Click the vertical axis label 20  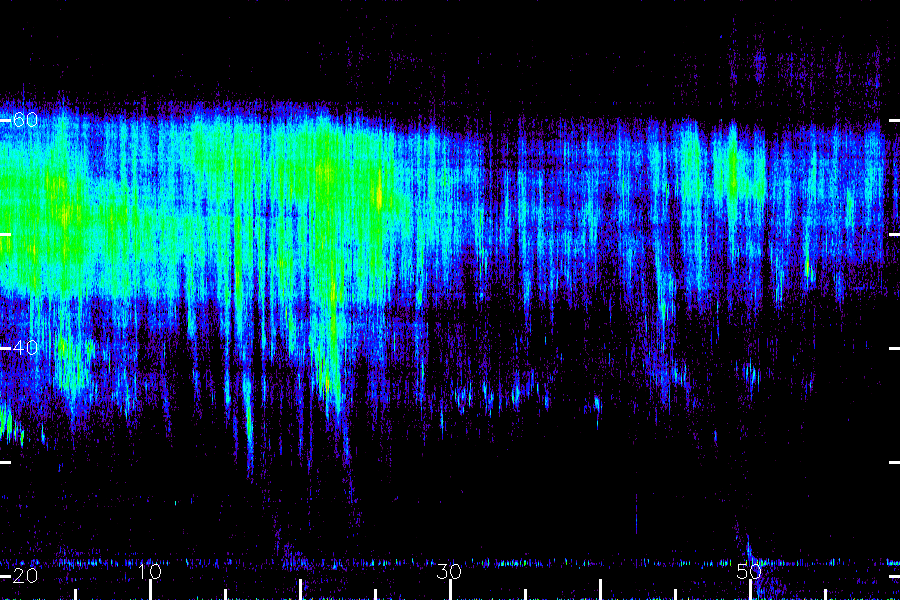click(x=25, y=576)
